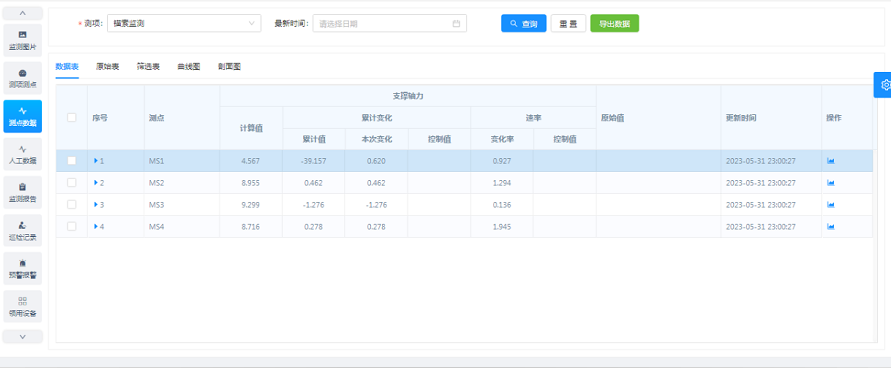Image resolution: width=891 pixels, height=368 pixels.
Task: Open chart icon for MS2 row
Action: (x=831, y=183)
